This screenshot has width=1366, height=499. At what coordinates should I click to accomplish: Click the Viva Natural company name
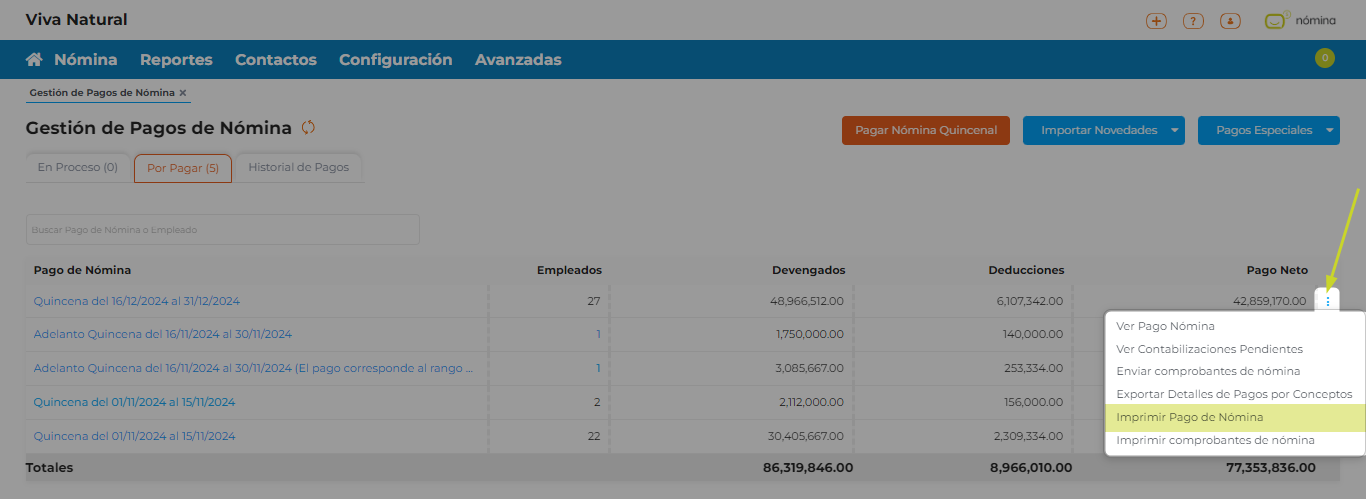point(77,20)
